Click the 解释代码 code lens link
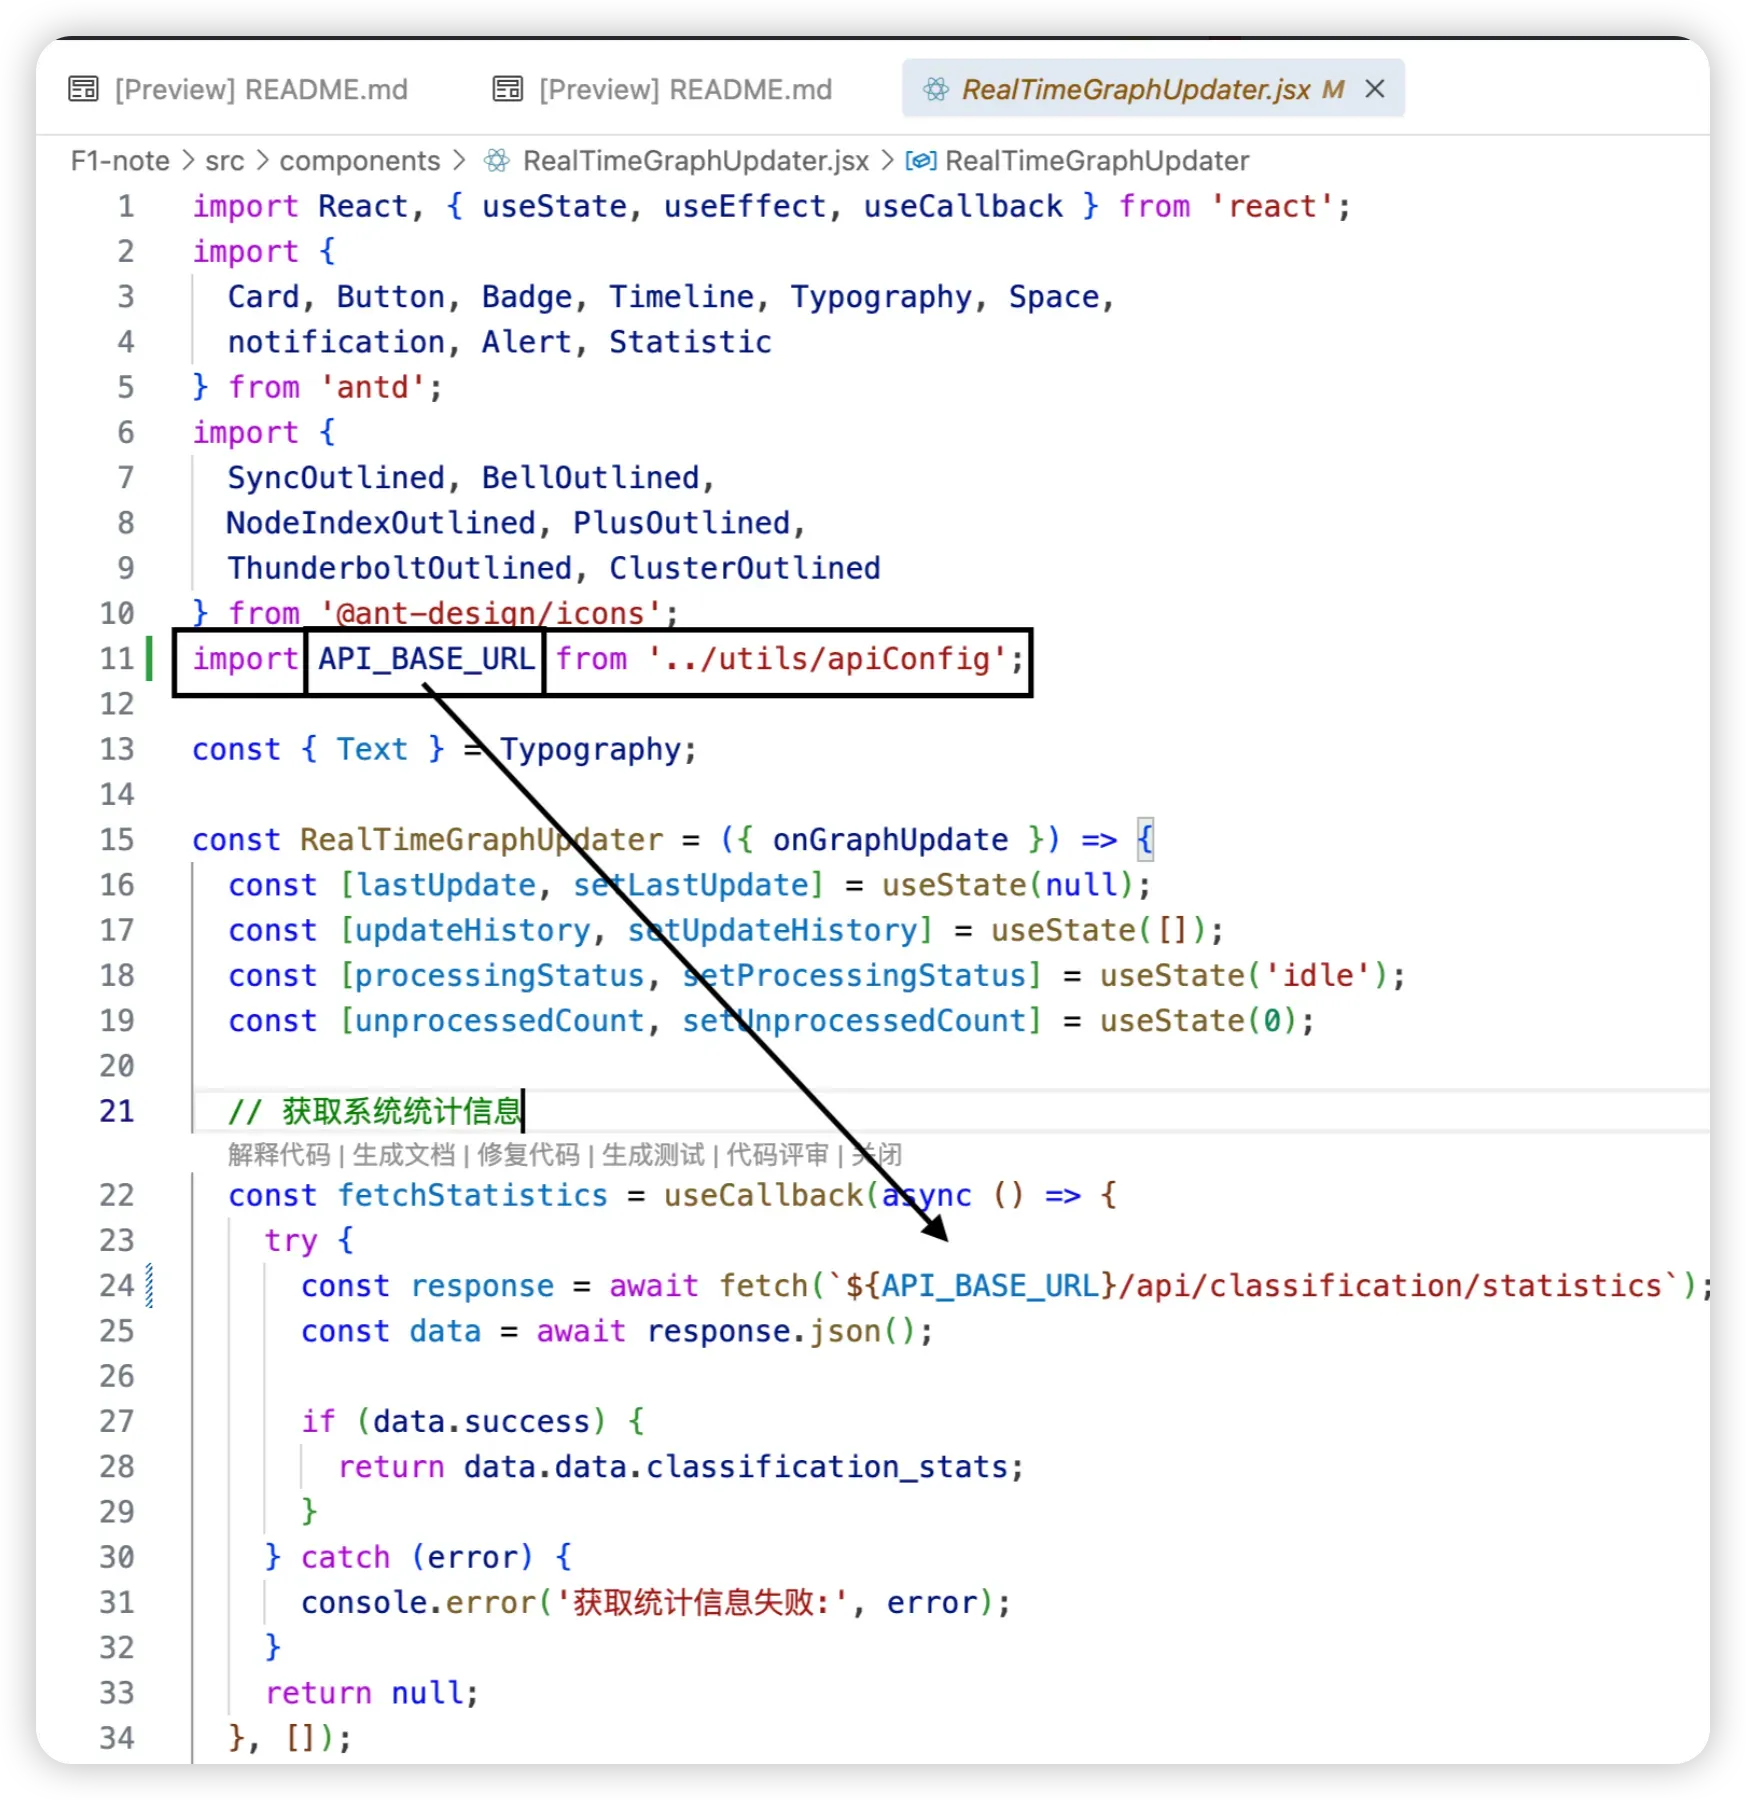1746x1800 pixels. click(x=278, y=1155)
